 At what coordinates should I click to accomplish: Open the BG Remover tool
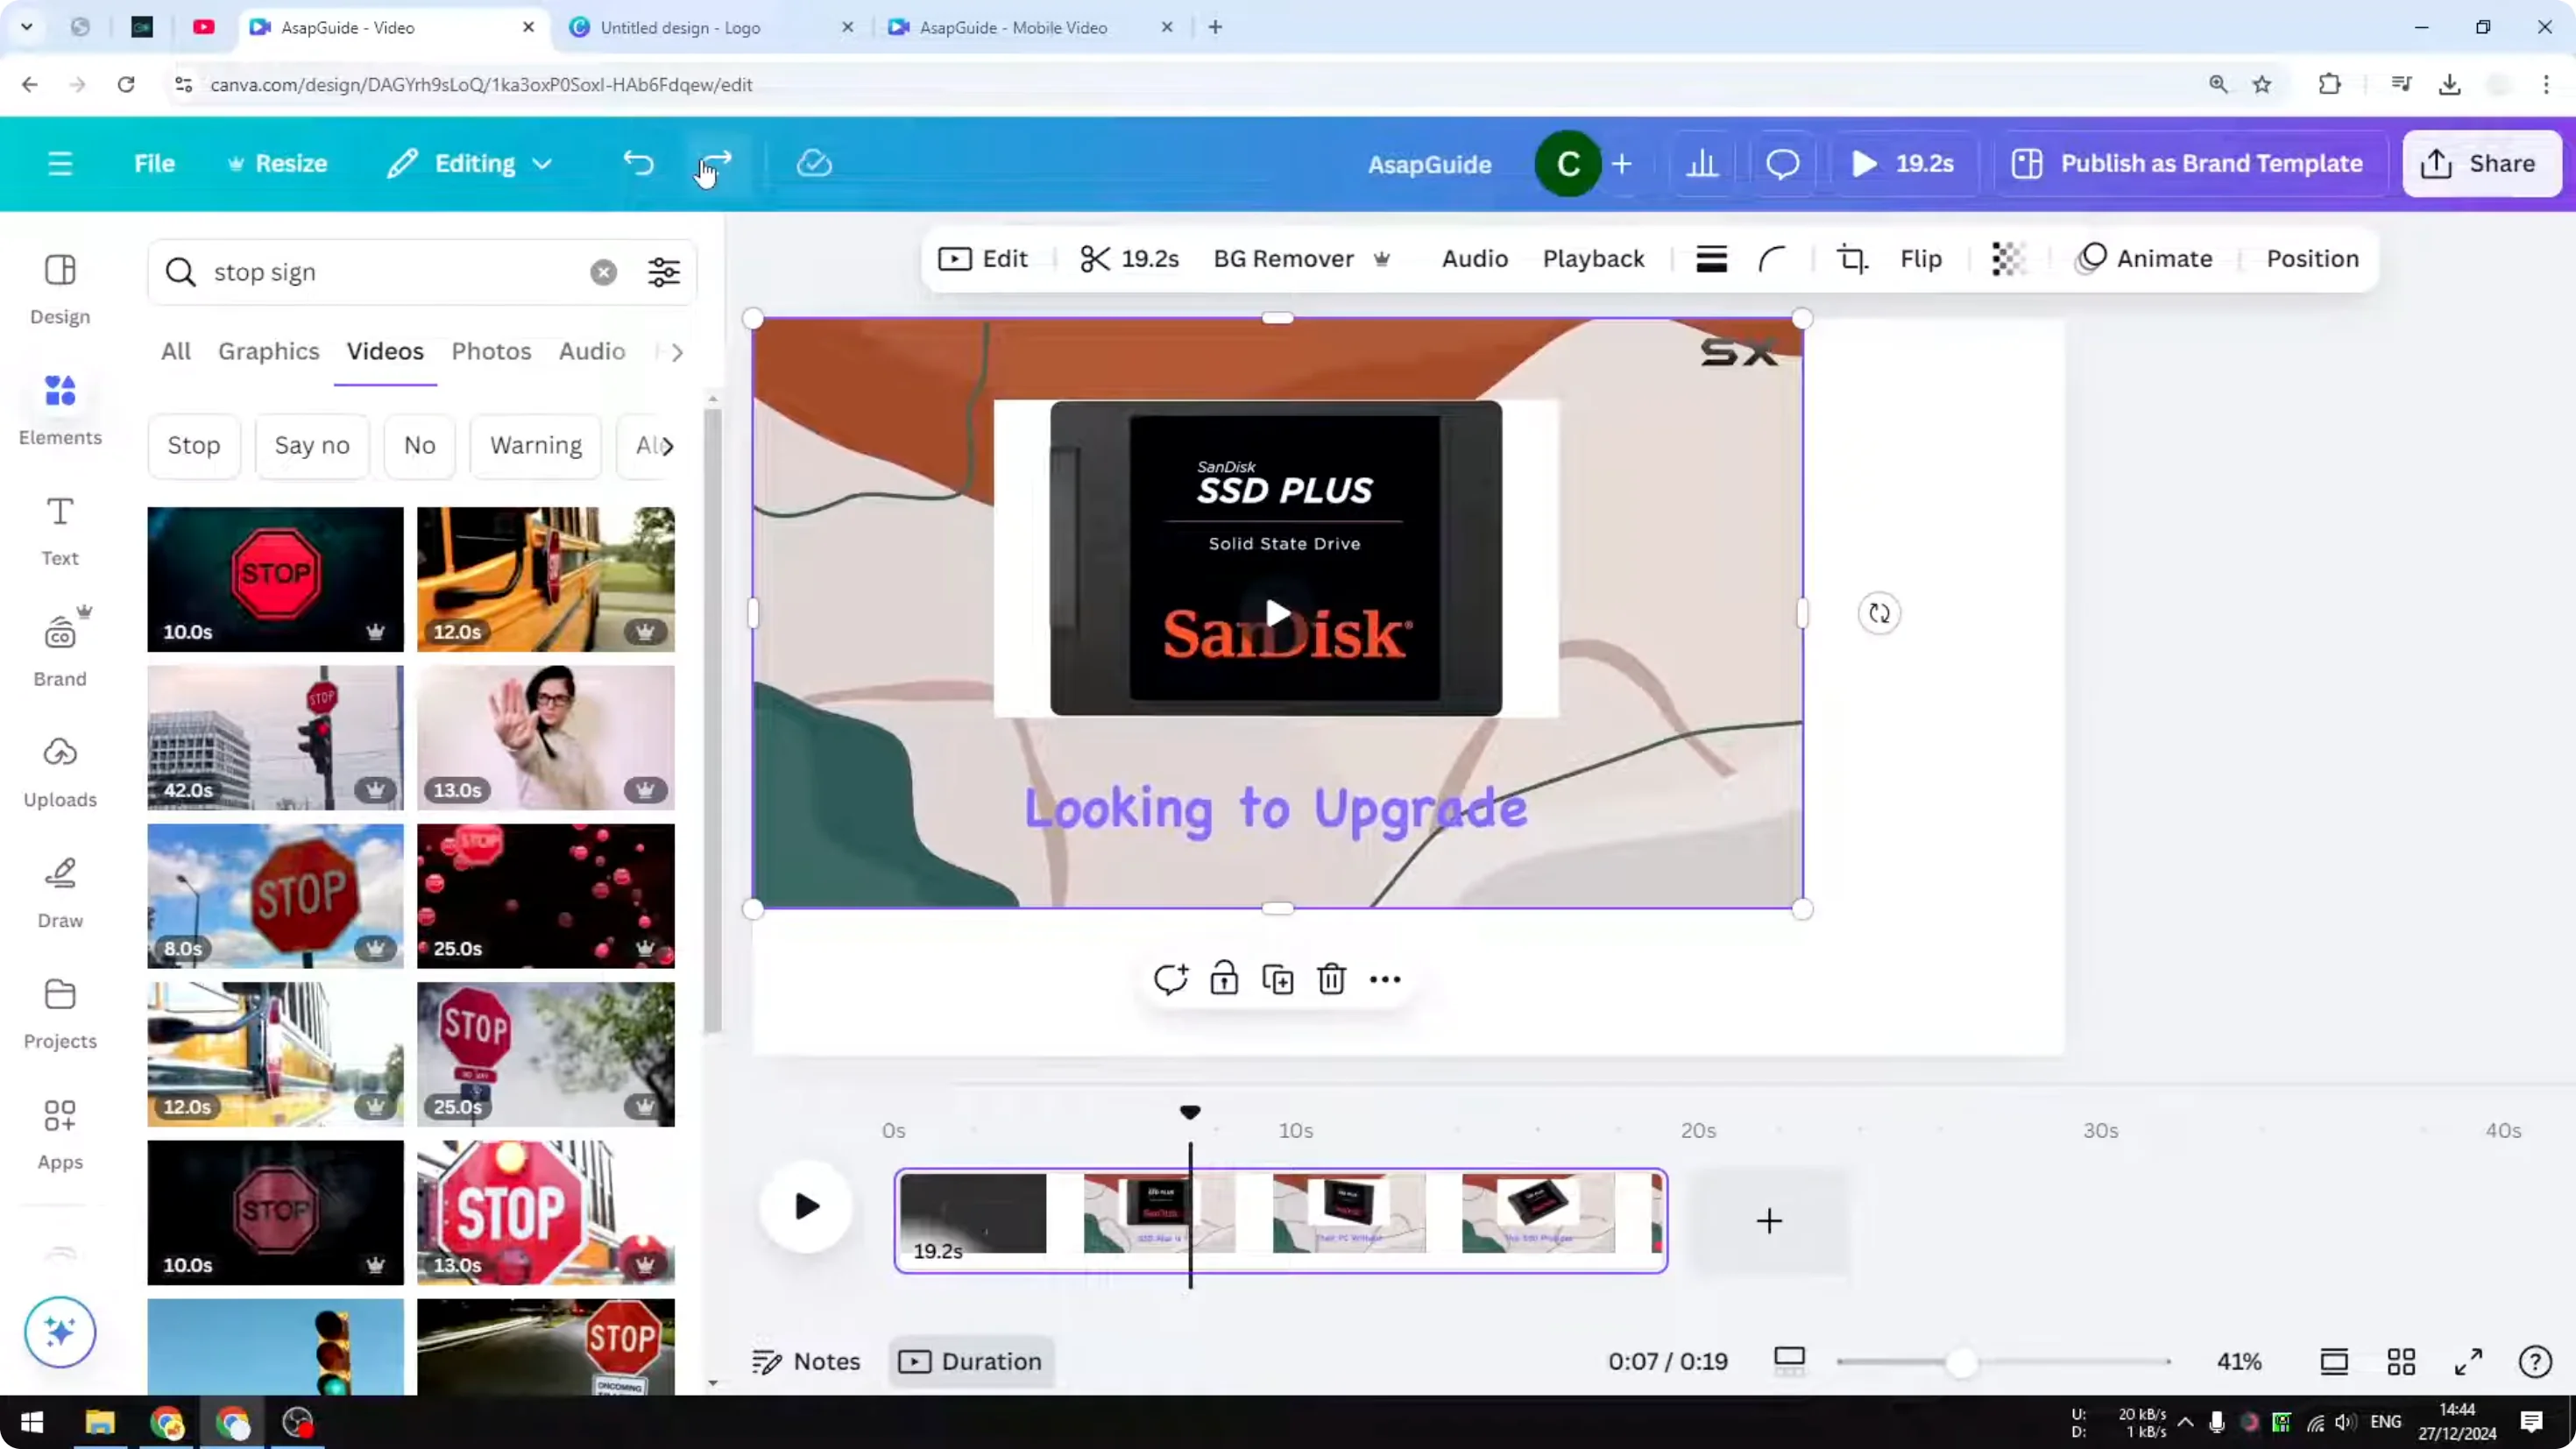1284,259
